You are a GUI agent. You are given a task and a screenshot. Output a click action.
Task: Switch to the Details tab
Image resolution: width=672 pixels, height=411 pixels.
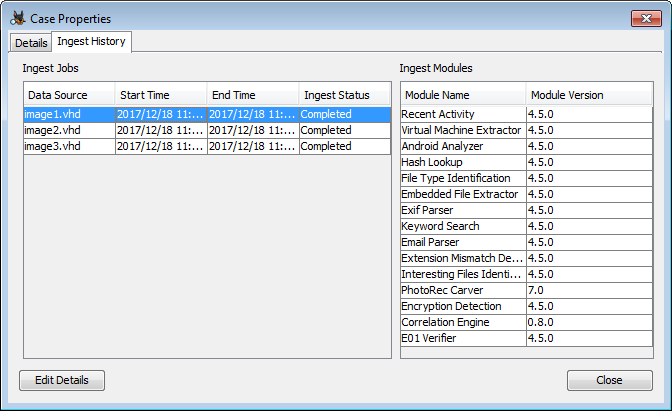pyautogui.click(x=31, y=43)
